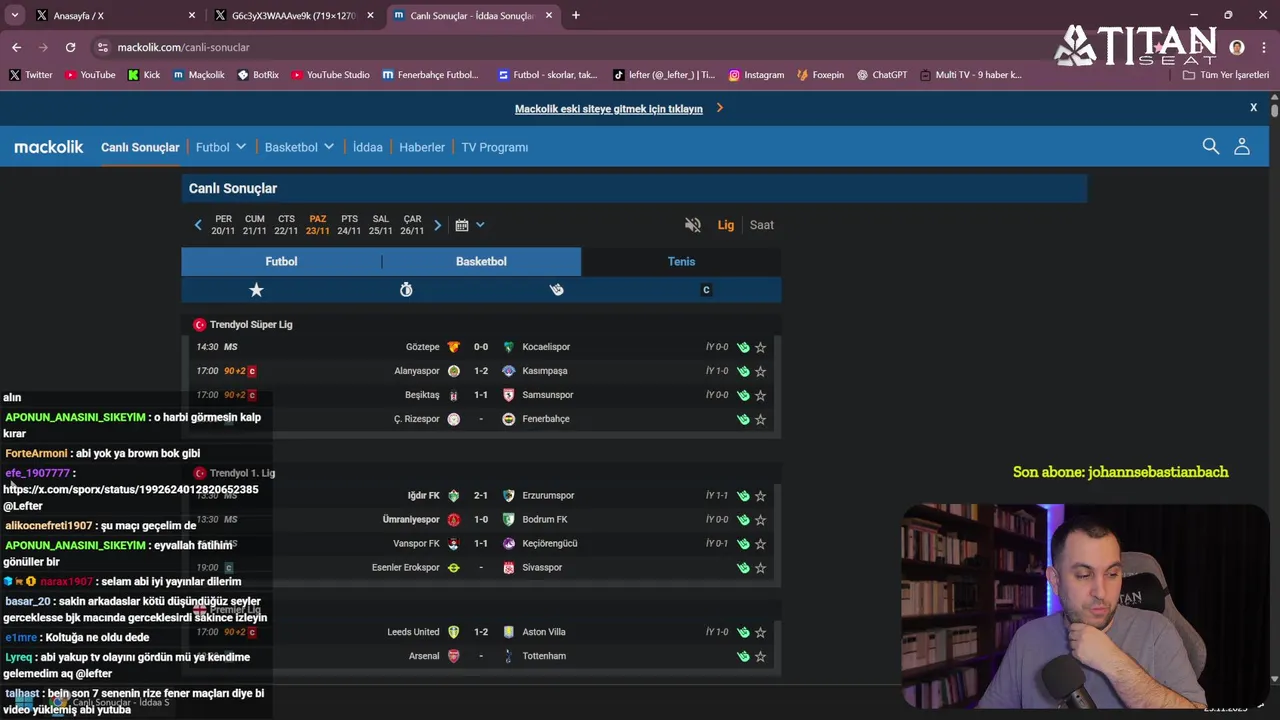1280x720 pixels.
Task: Expand the Chrome tab search chevron
Action: pyautogui.click(x=14, y=15)
